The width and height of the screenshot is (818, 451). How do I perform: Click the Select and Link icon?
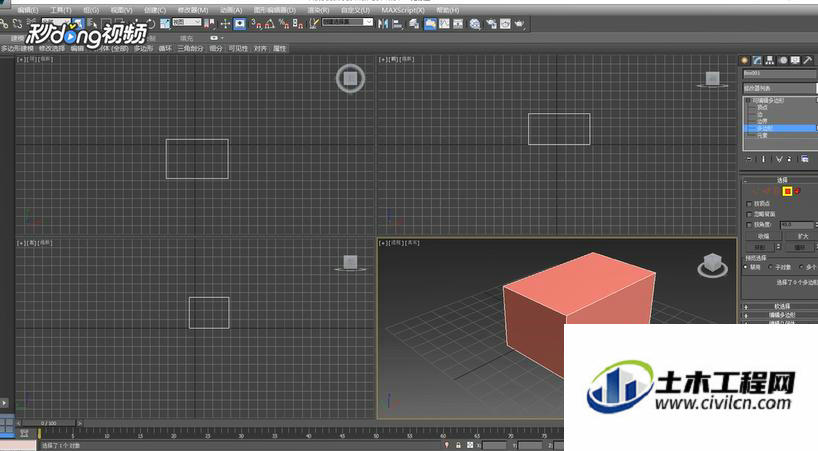[5, 23]
